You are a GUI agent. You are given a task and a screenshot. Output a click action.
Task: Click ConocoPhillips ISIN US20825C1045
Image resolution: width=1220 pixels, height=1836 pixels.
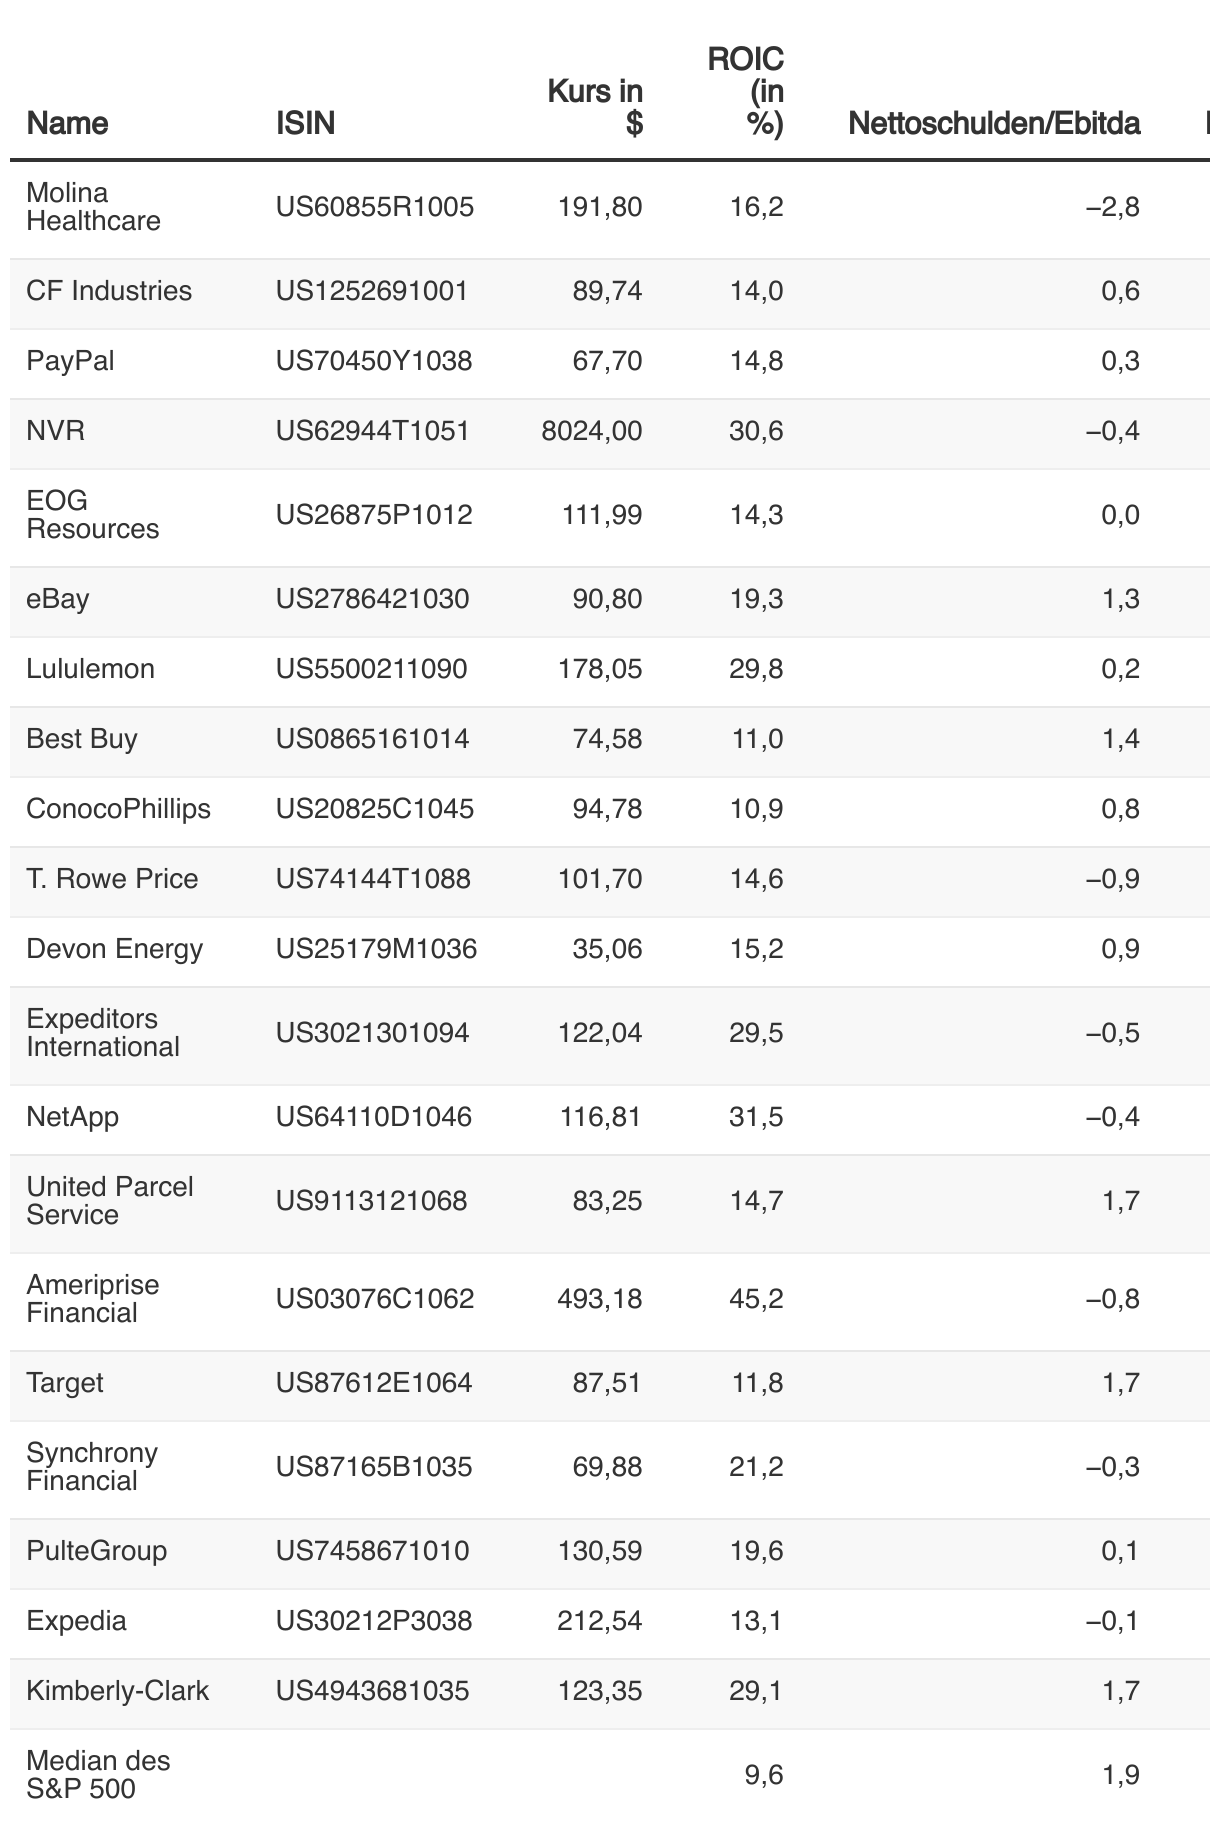(375, 809)
